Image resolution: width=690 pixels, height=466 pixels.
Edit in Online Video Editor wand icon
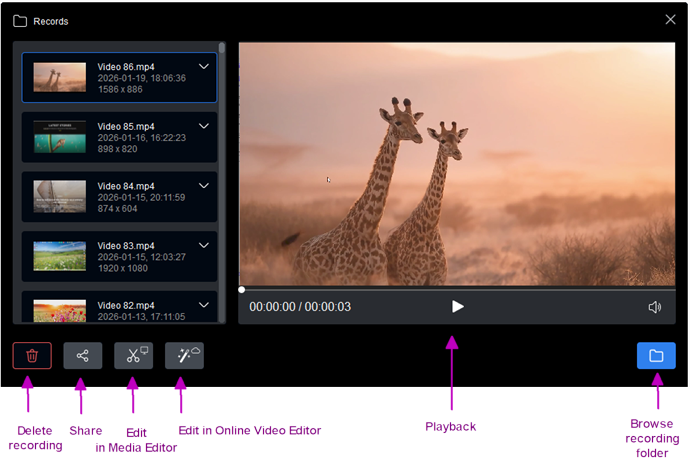click(x=184, y=356)
